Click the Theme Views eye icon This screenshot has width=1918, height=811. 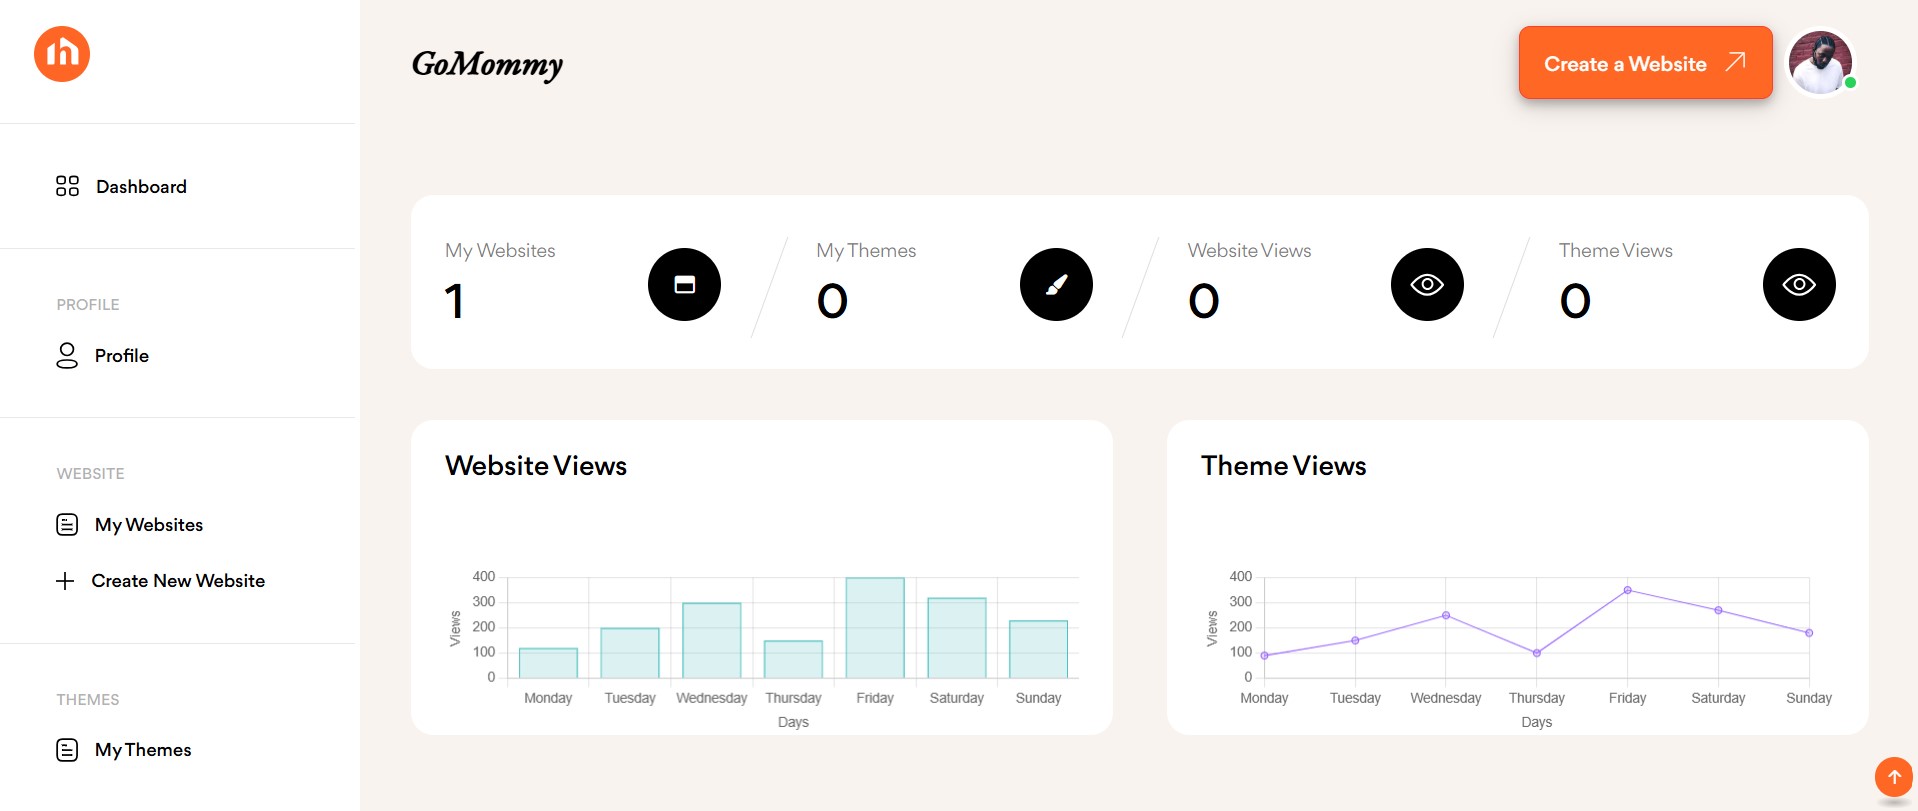[x=1798, y=285]
